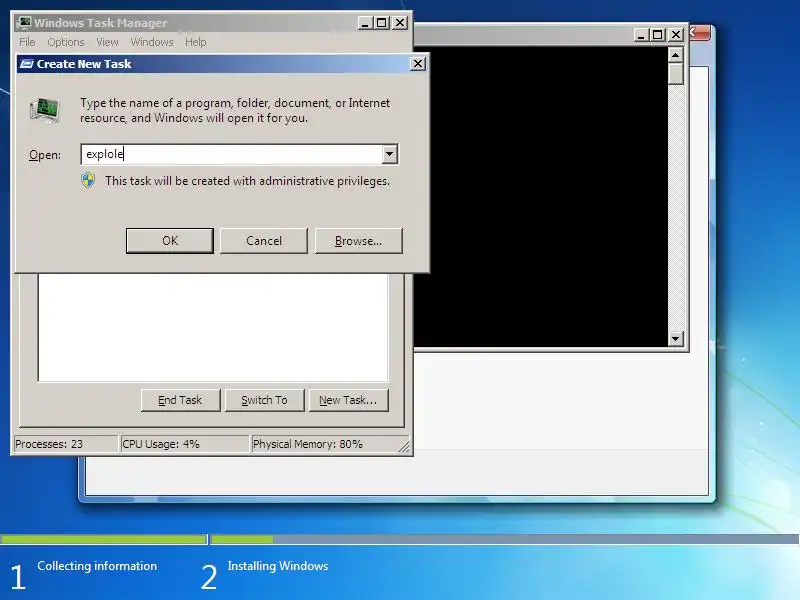This screenshot has height=600, width=800.
Task: Click the command prompt scroll down arrow
Action: click(x=676, y=338)
